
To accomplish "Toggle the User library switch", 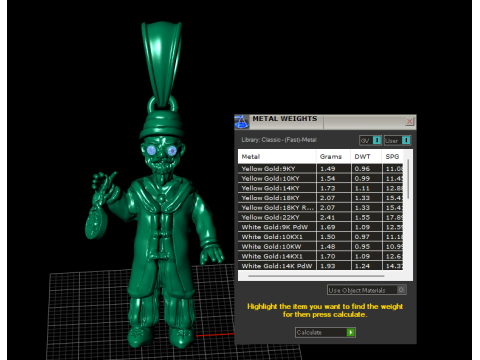I will [397, 140].
